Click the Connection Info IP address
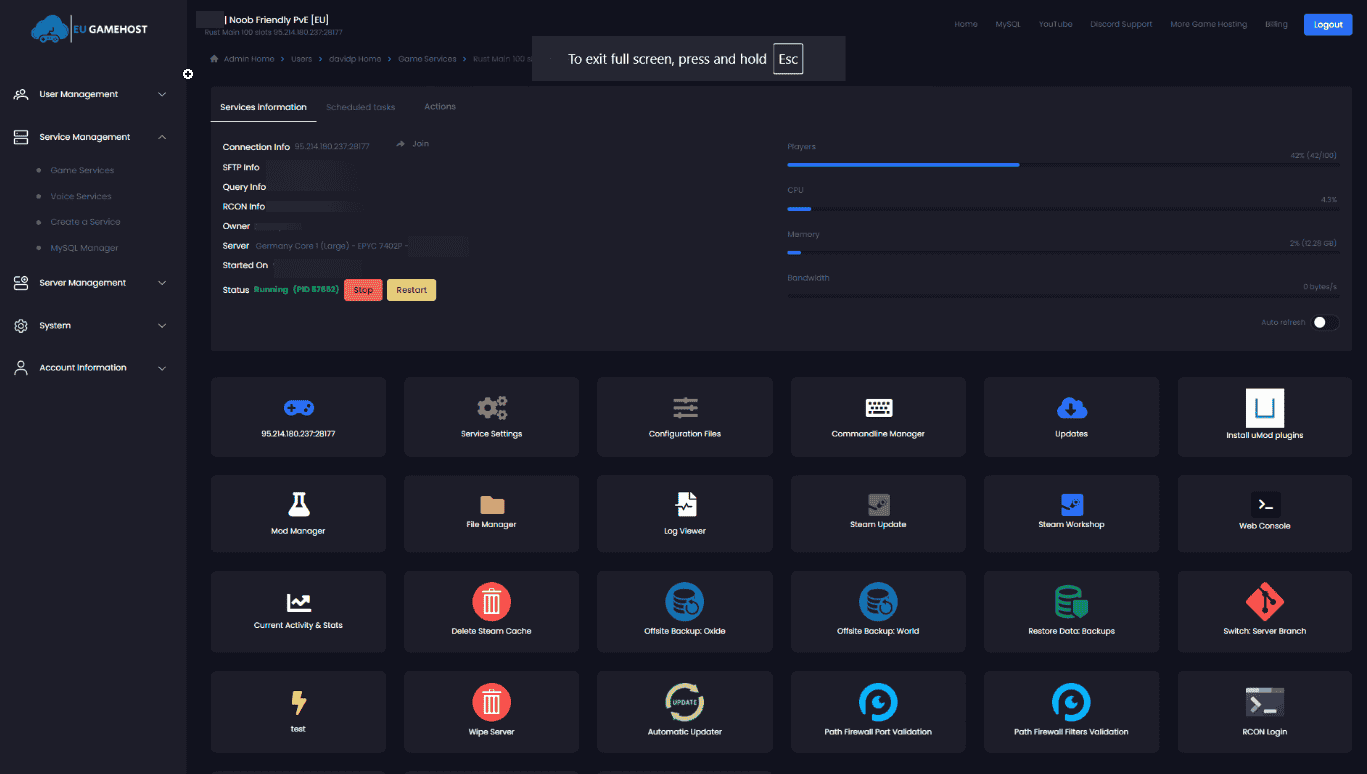1367x774 pixels. [332, 147]
